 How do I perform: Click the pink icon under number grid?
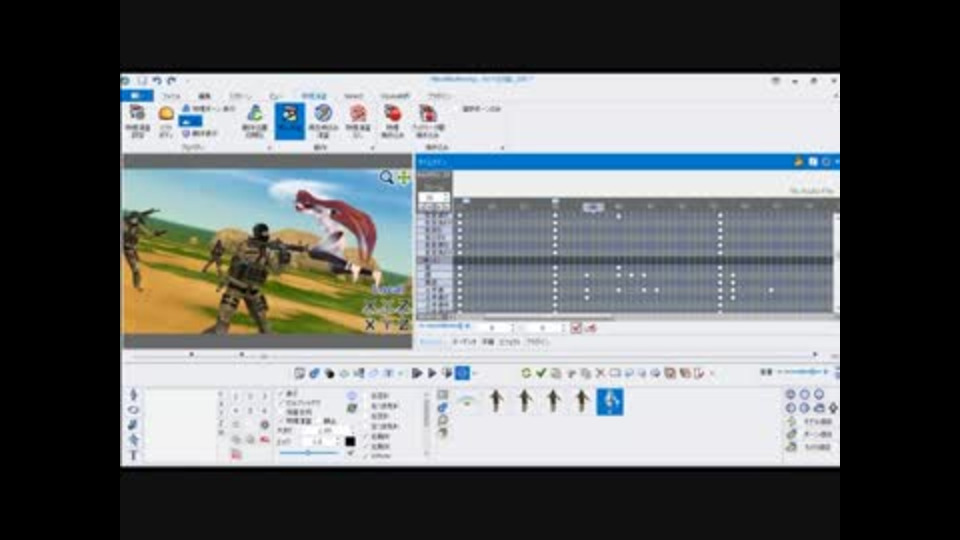click(236, 454)
